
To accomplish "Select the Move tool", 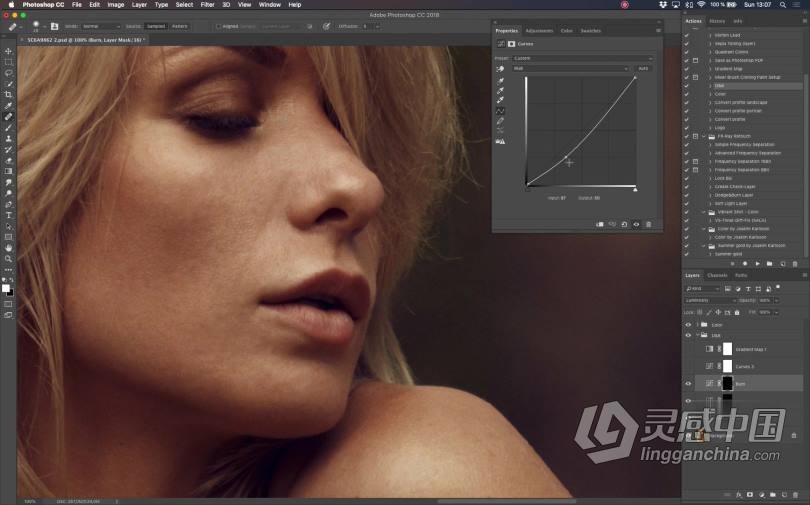I will pos(8,51).
